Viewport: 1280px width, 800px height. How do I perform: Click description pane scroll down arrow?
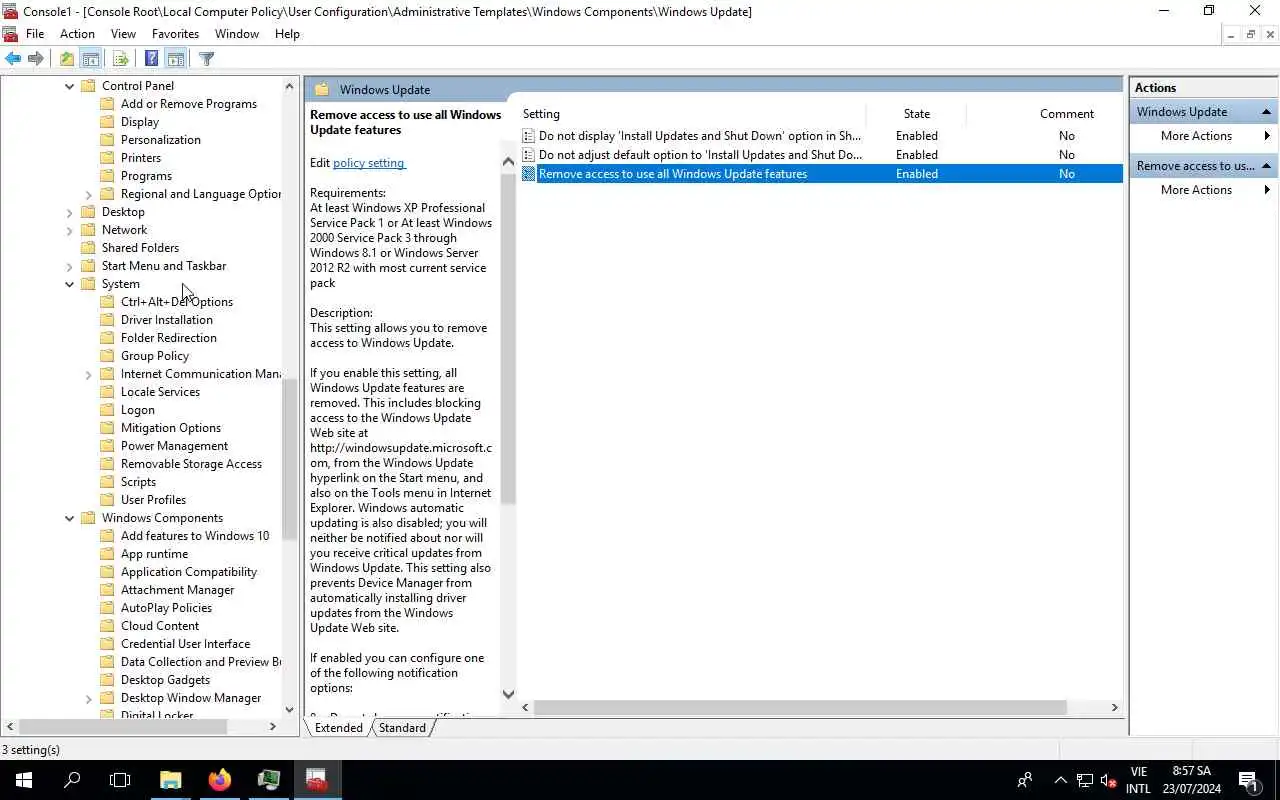pyautogui.click(x=508, y=694)
